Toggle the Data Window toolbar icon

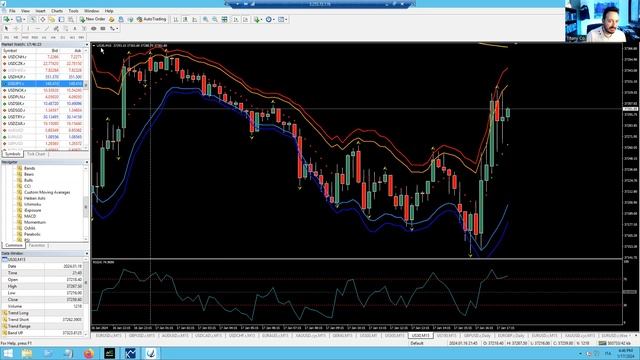[x=42, y=19]
